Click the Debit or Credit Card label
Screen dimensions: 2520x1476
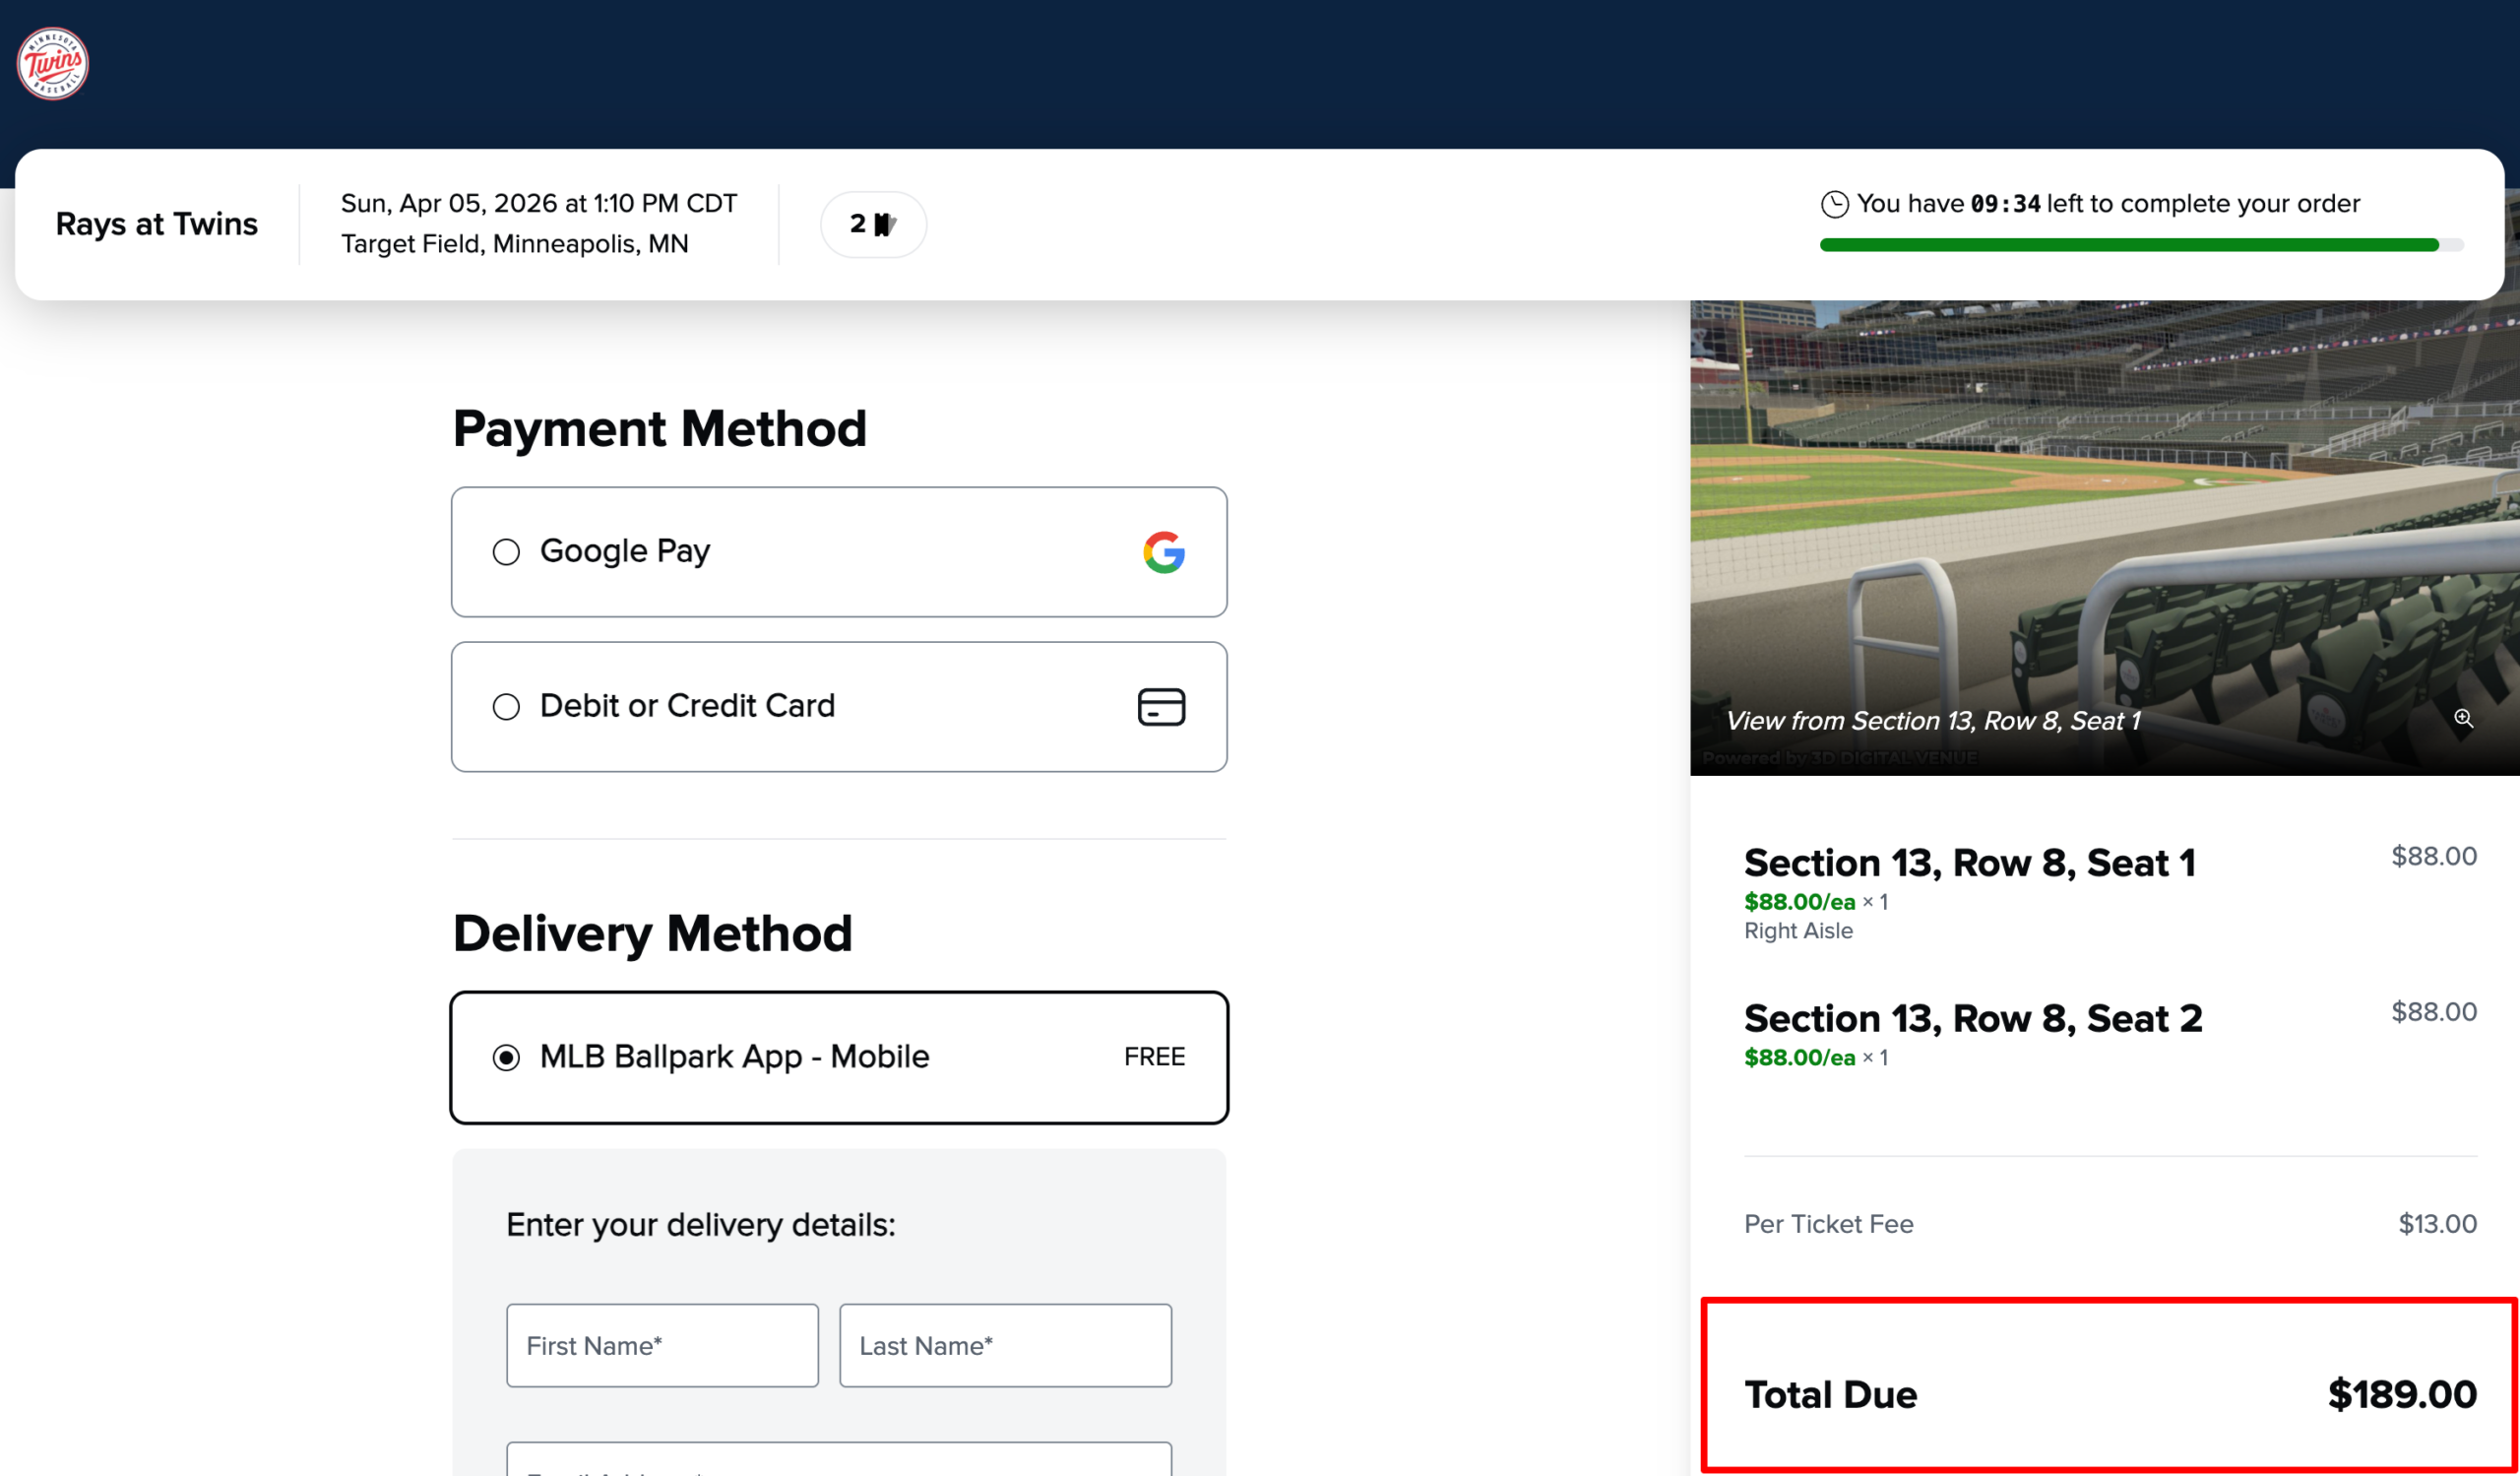(687, 706)
